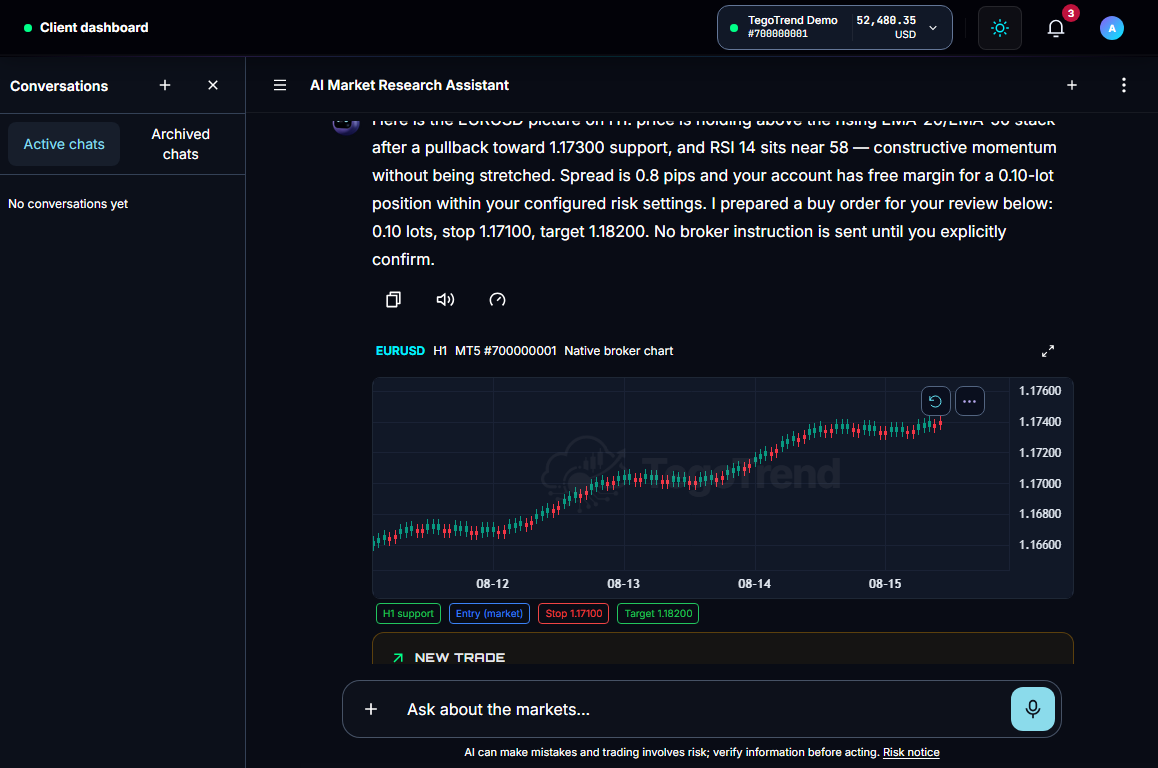
Task: Copy the assistant message text
Action: [x=394, y=299]
